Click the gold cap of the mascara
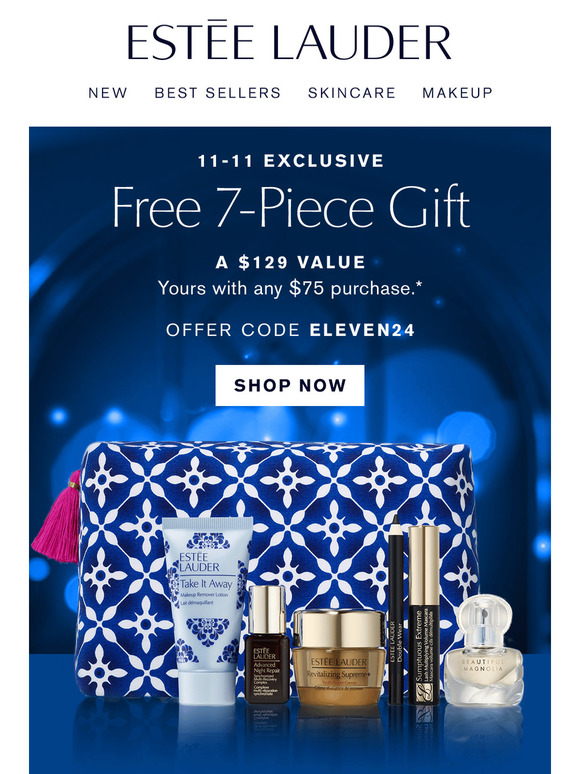 [x=424, y=565]
